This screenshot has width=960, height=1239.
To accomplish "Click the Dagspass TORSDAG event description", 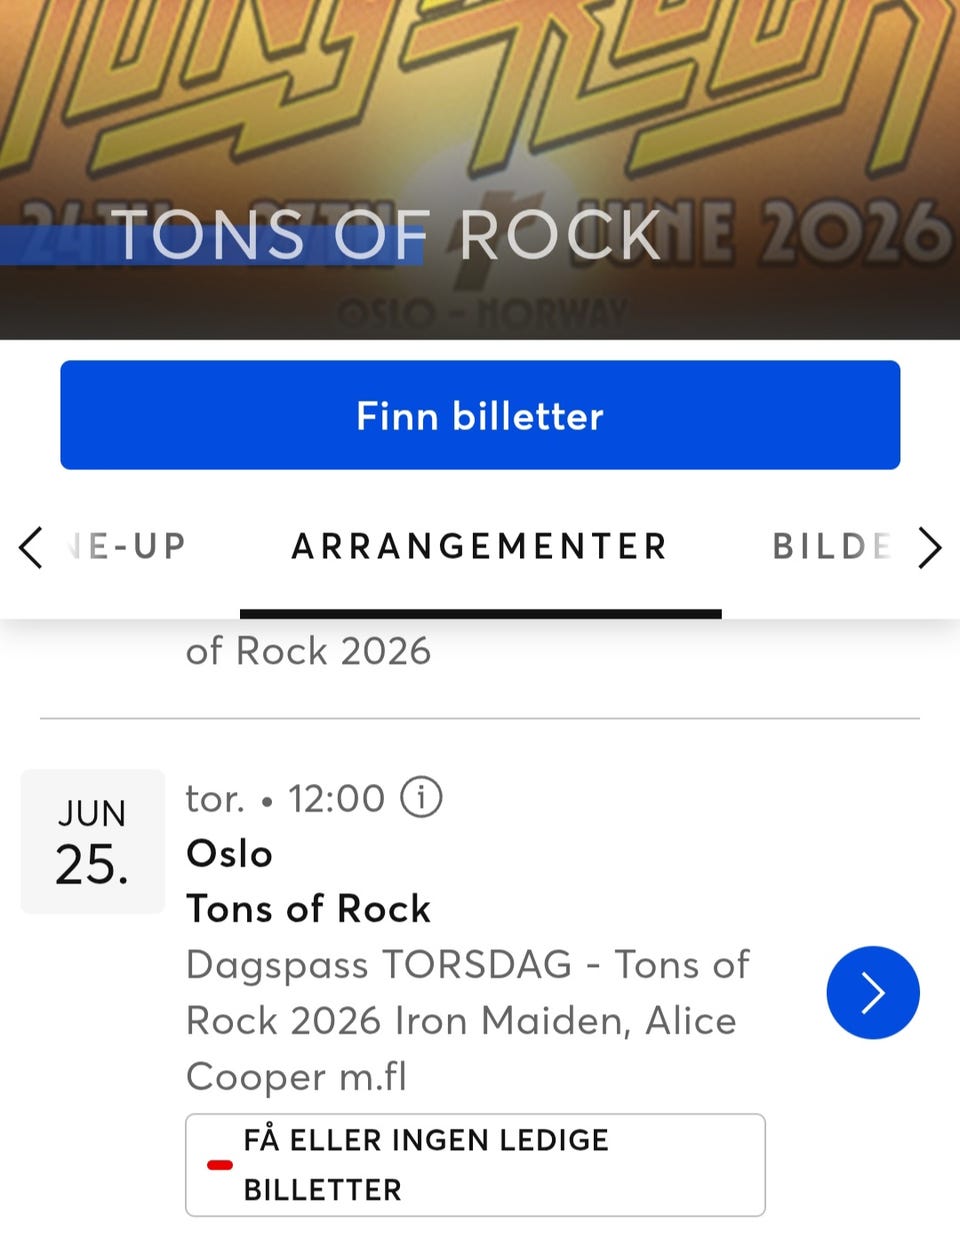I will click(x=467, y=1020).
